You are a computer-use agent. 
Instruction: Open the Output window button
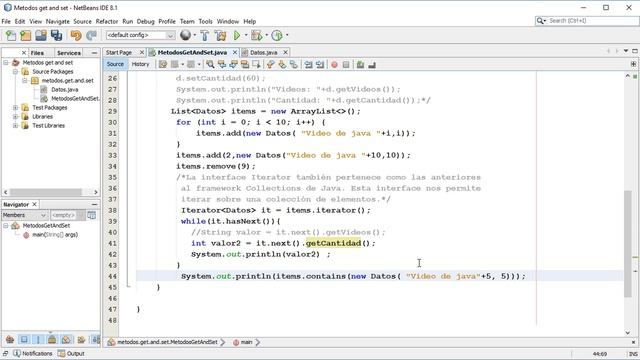pyautogui.click(x=71, y=353)
